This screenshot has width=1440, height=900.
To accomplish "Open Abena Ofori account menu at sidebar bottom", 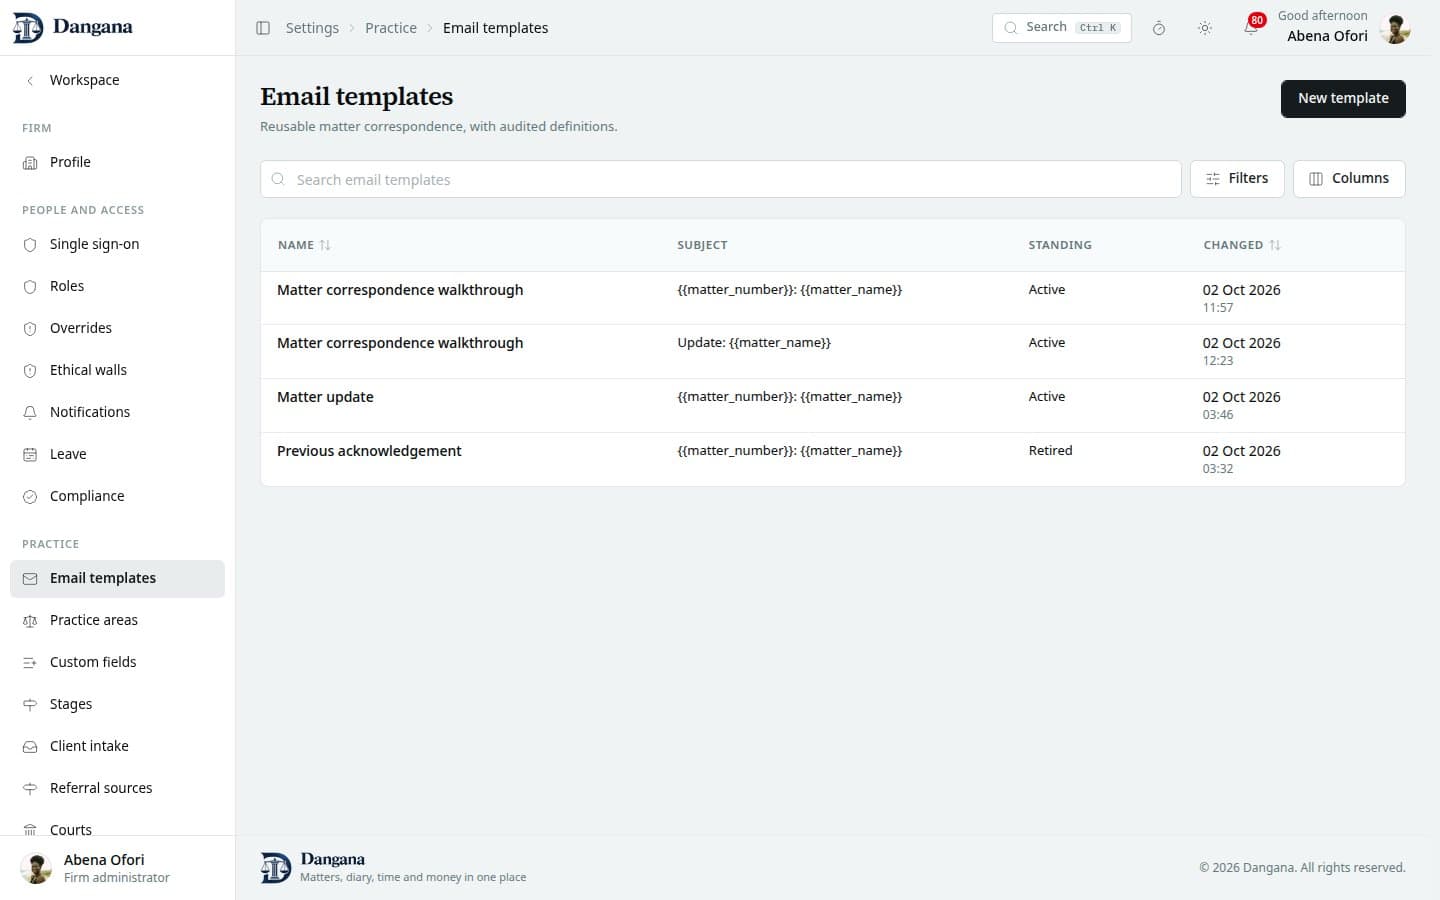I will click(x=117, y=868).
